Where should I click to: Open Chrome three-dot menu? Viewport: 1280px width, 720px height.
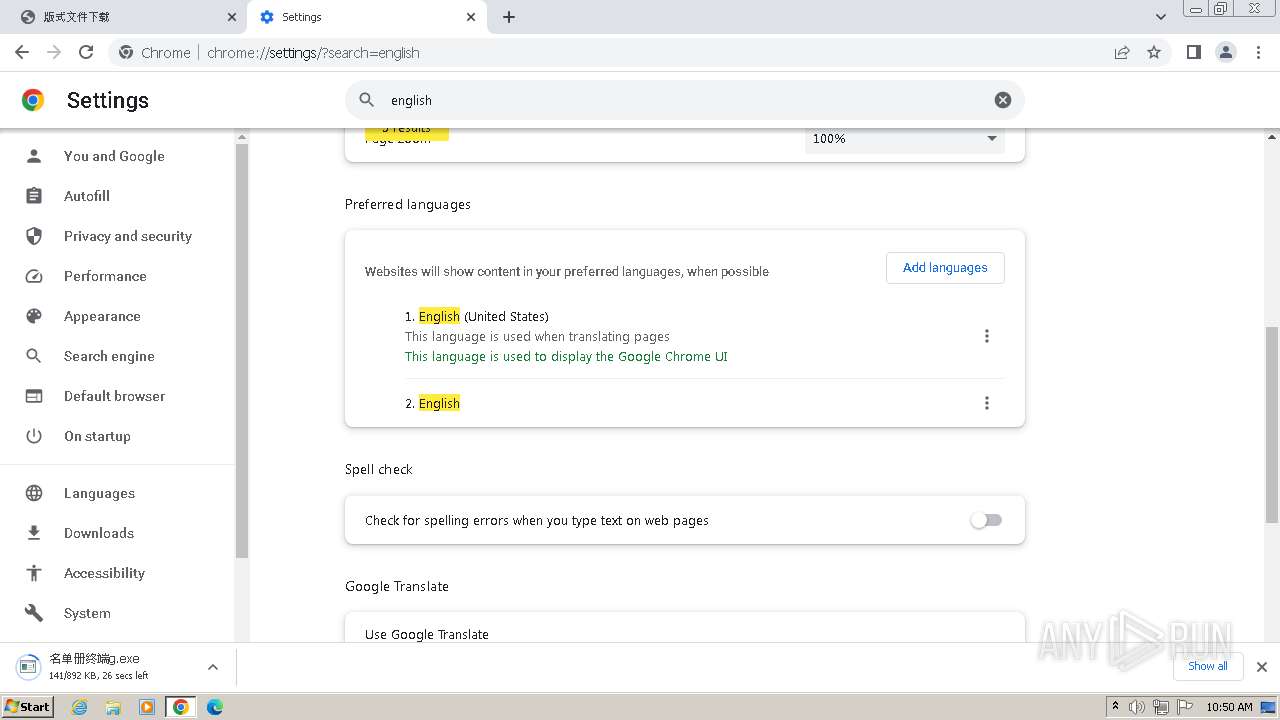point(1259,52)
